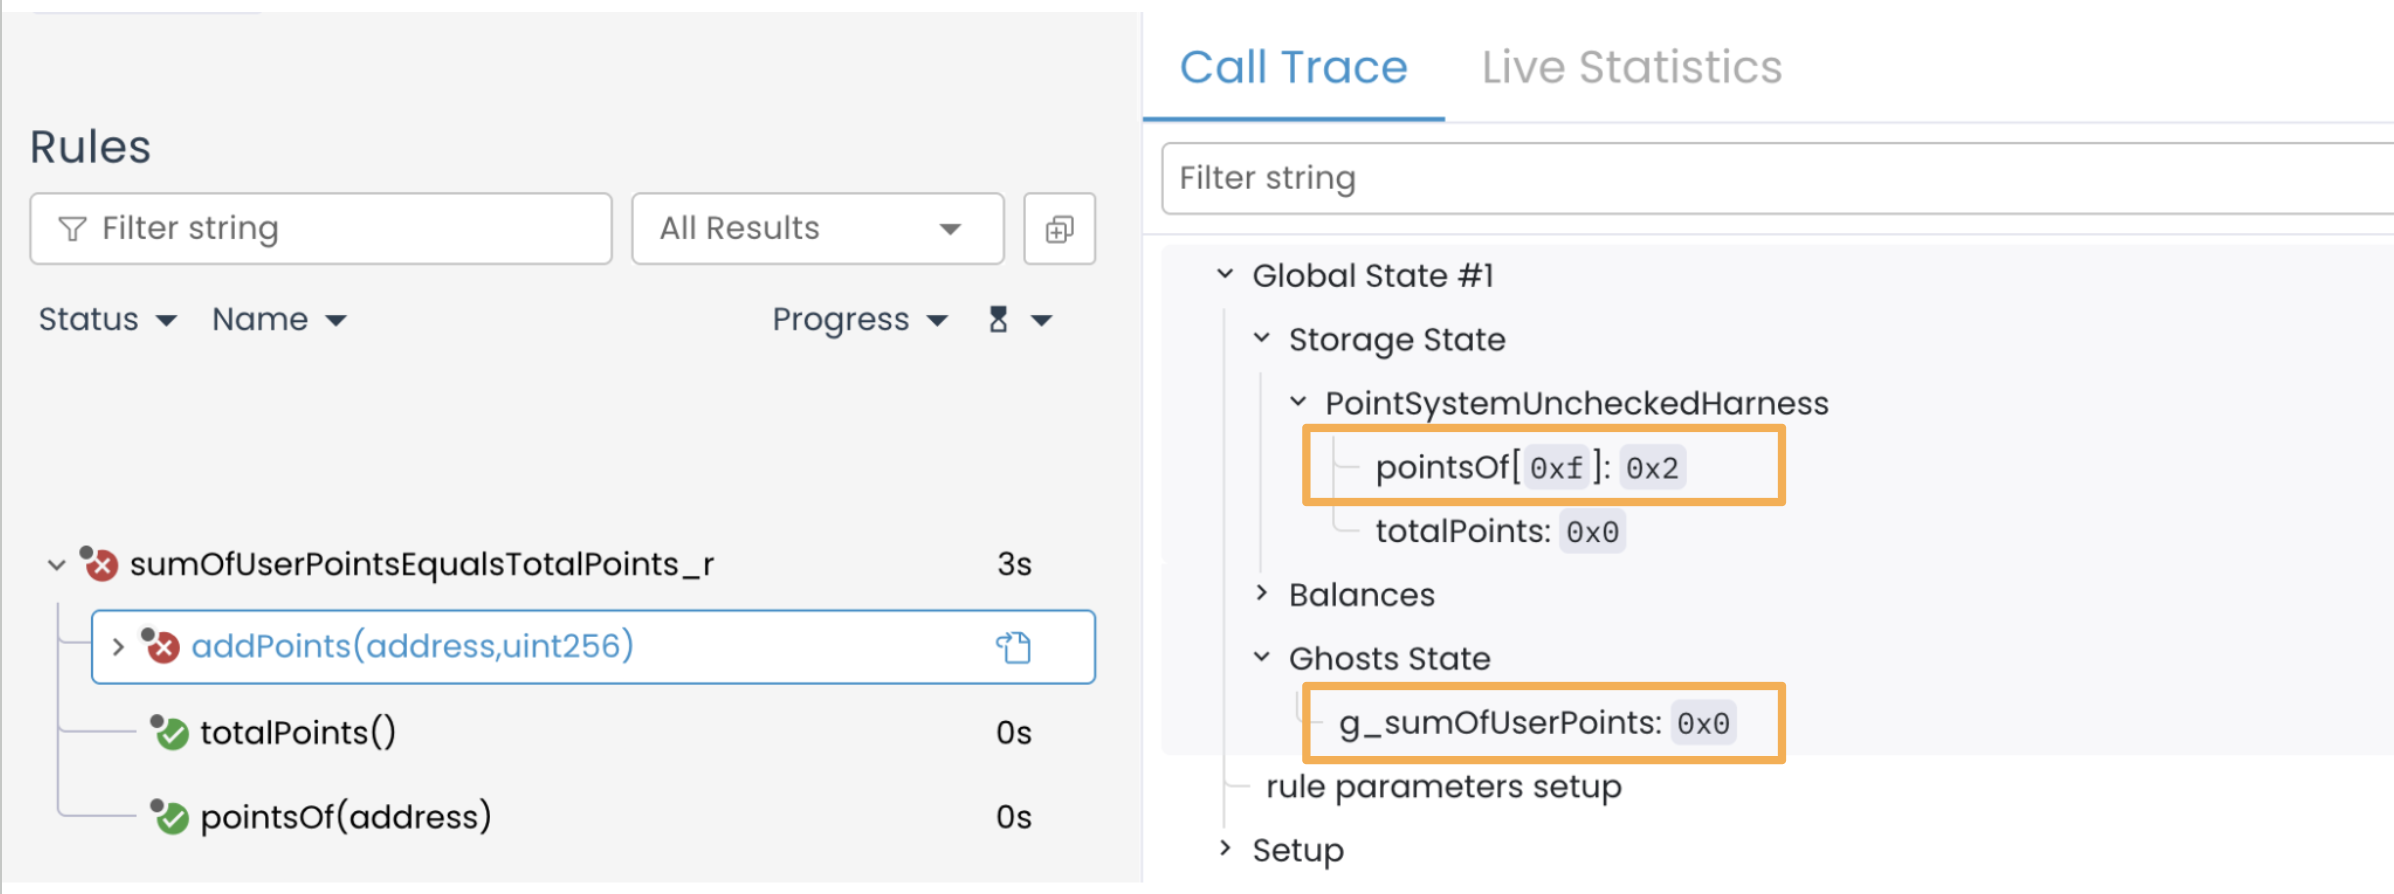Click the hourglass duration column icon
2394x894 pixels.
tap(998, 320)
